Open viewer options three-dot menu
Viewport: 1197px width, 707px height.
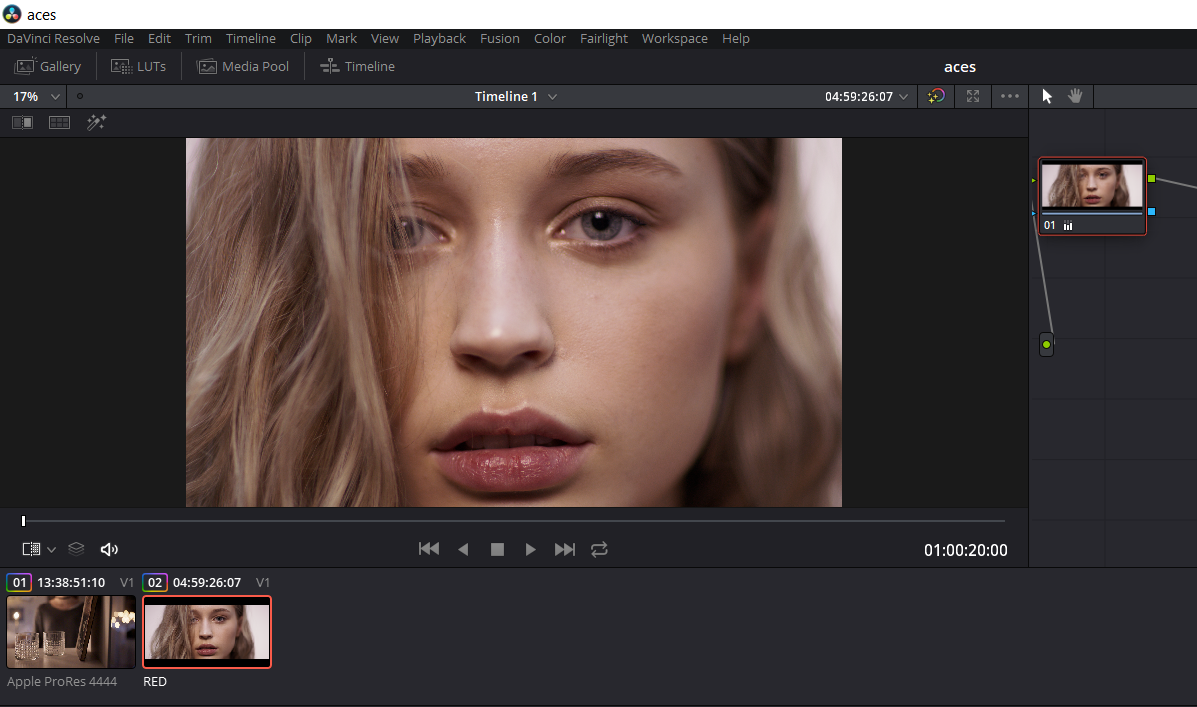[x=1009, y=96]
